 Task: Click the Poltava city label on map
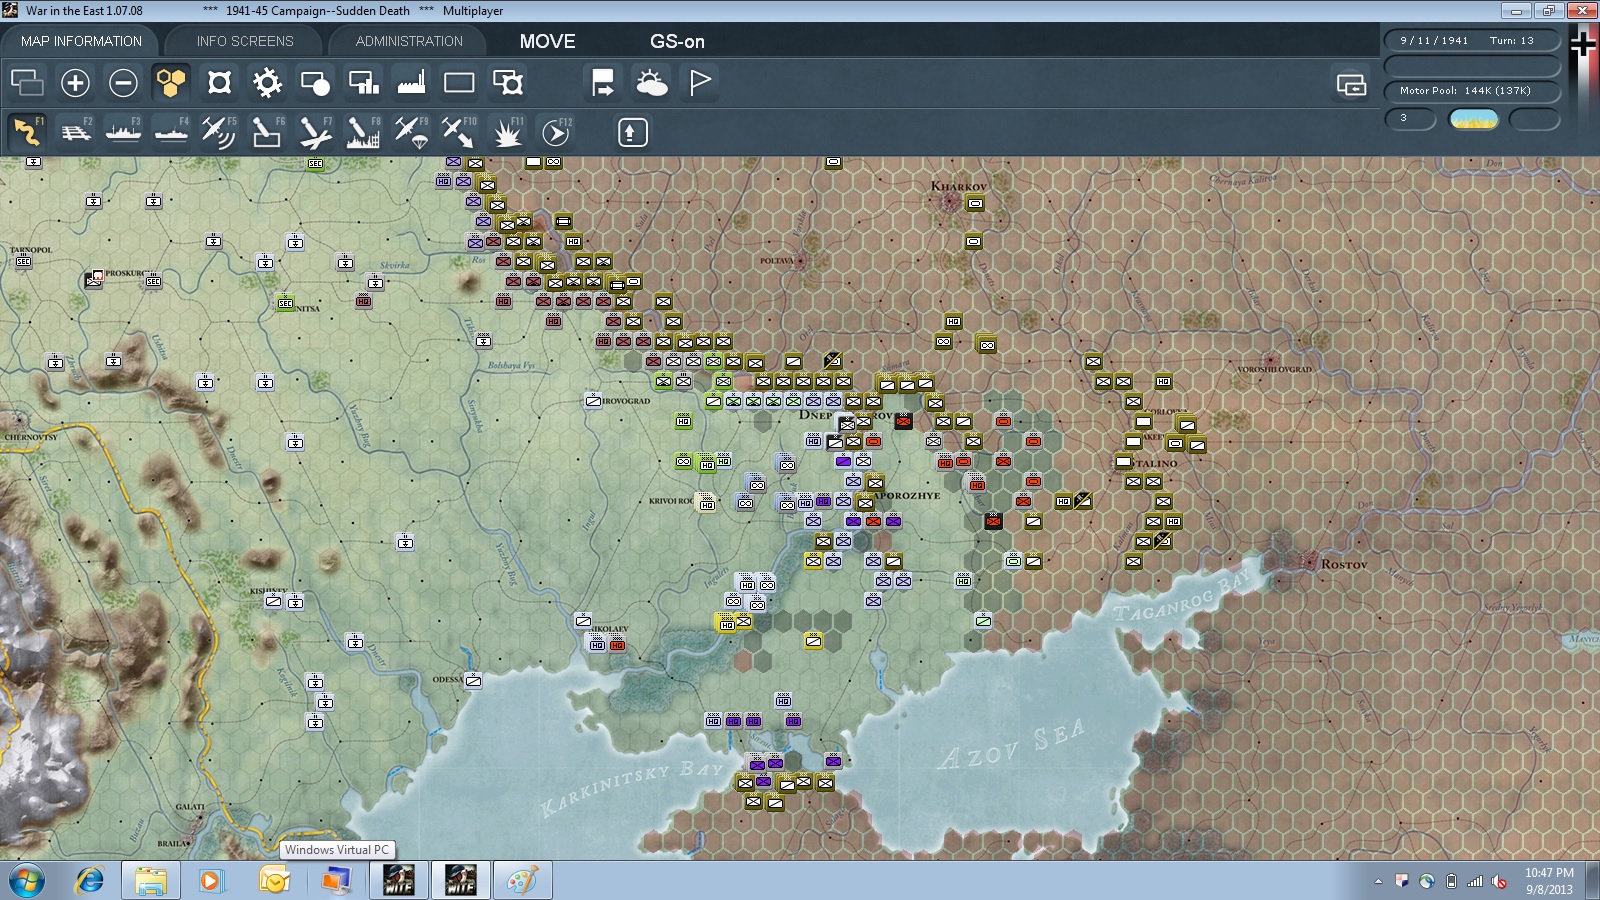777,261
